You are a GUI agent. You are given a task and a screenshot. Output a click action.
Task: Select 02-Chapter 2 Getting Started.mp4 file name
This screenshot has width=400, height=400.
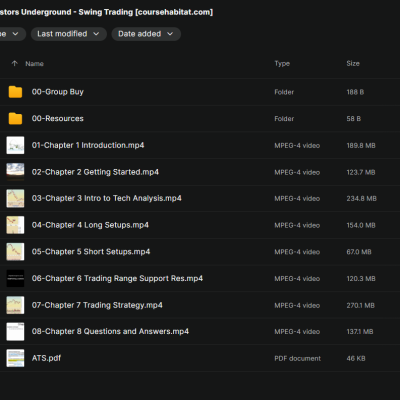pos(95,172)
